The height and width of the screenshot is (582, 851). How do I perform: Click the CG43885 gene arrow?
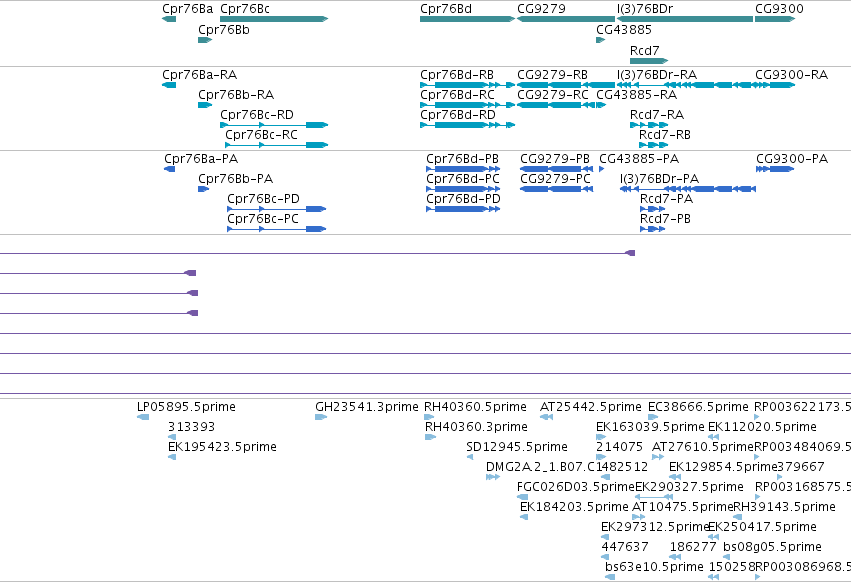[x=600, y=40]
